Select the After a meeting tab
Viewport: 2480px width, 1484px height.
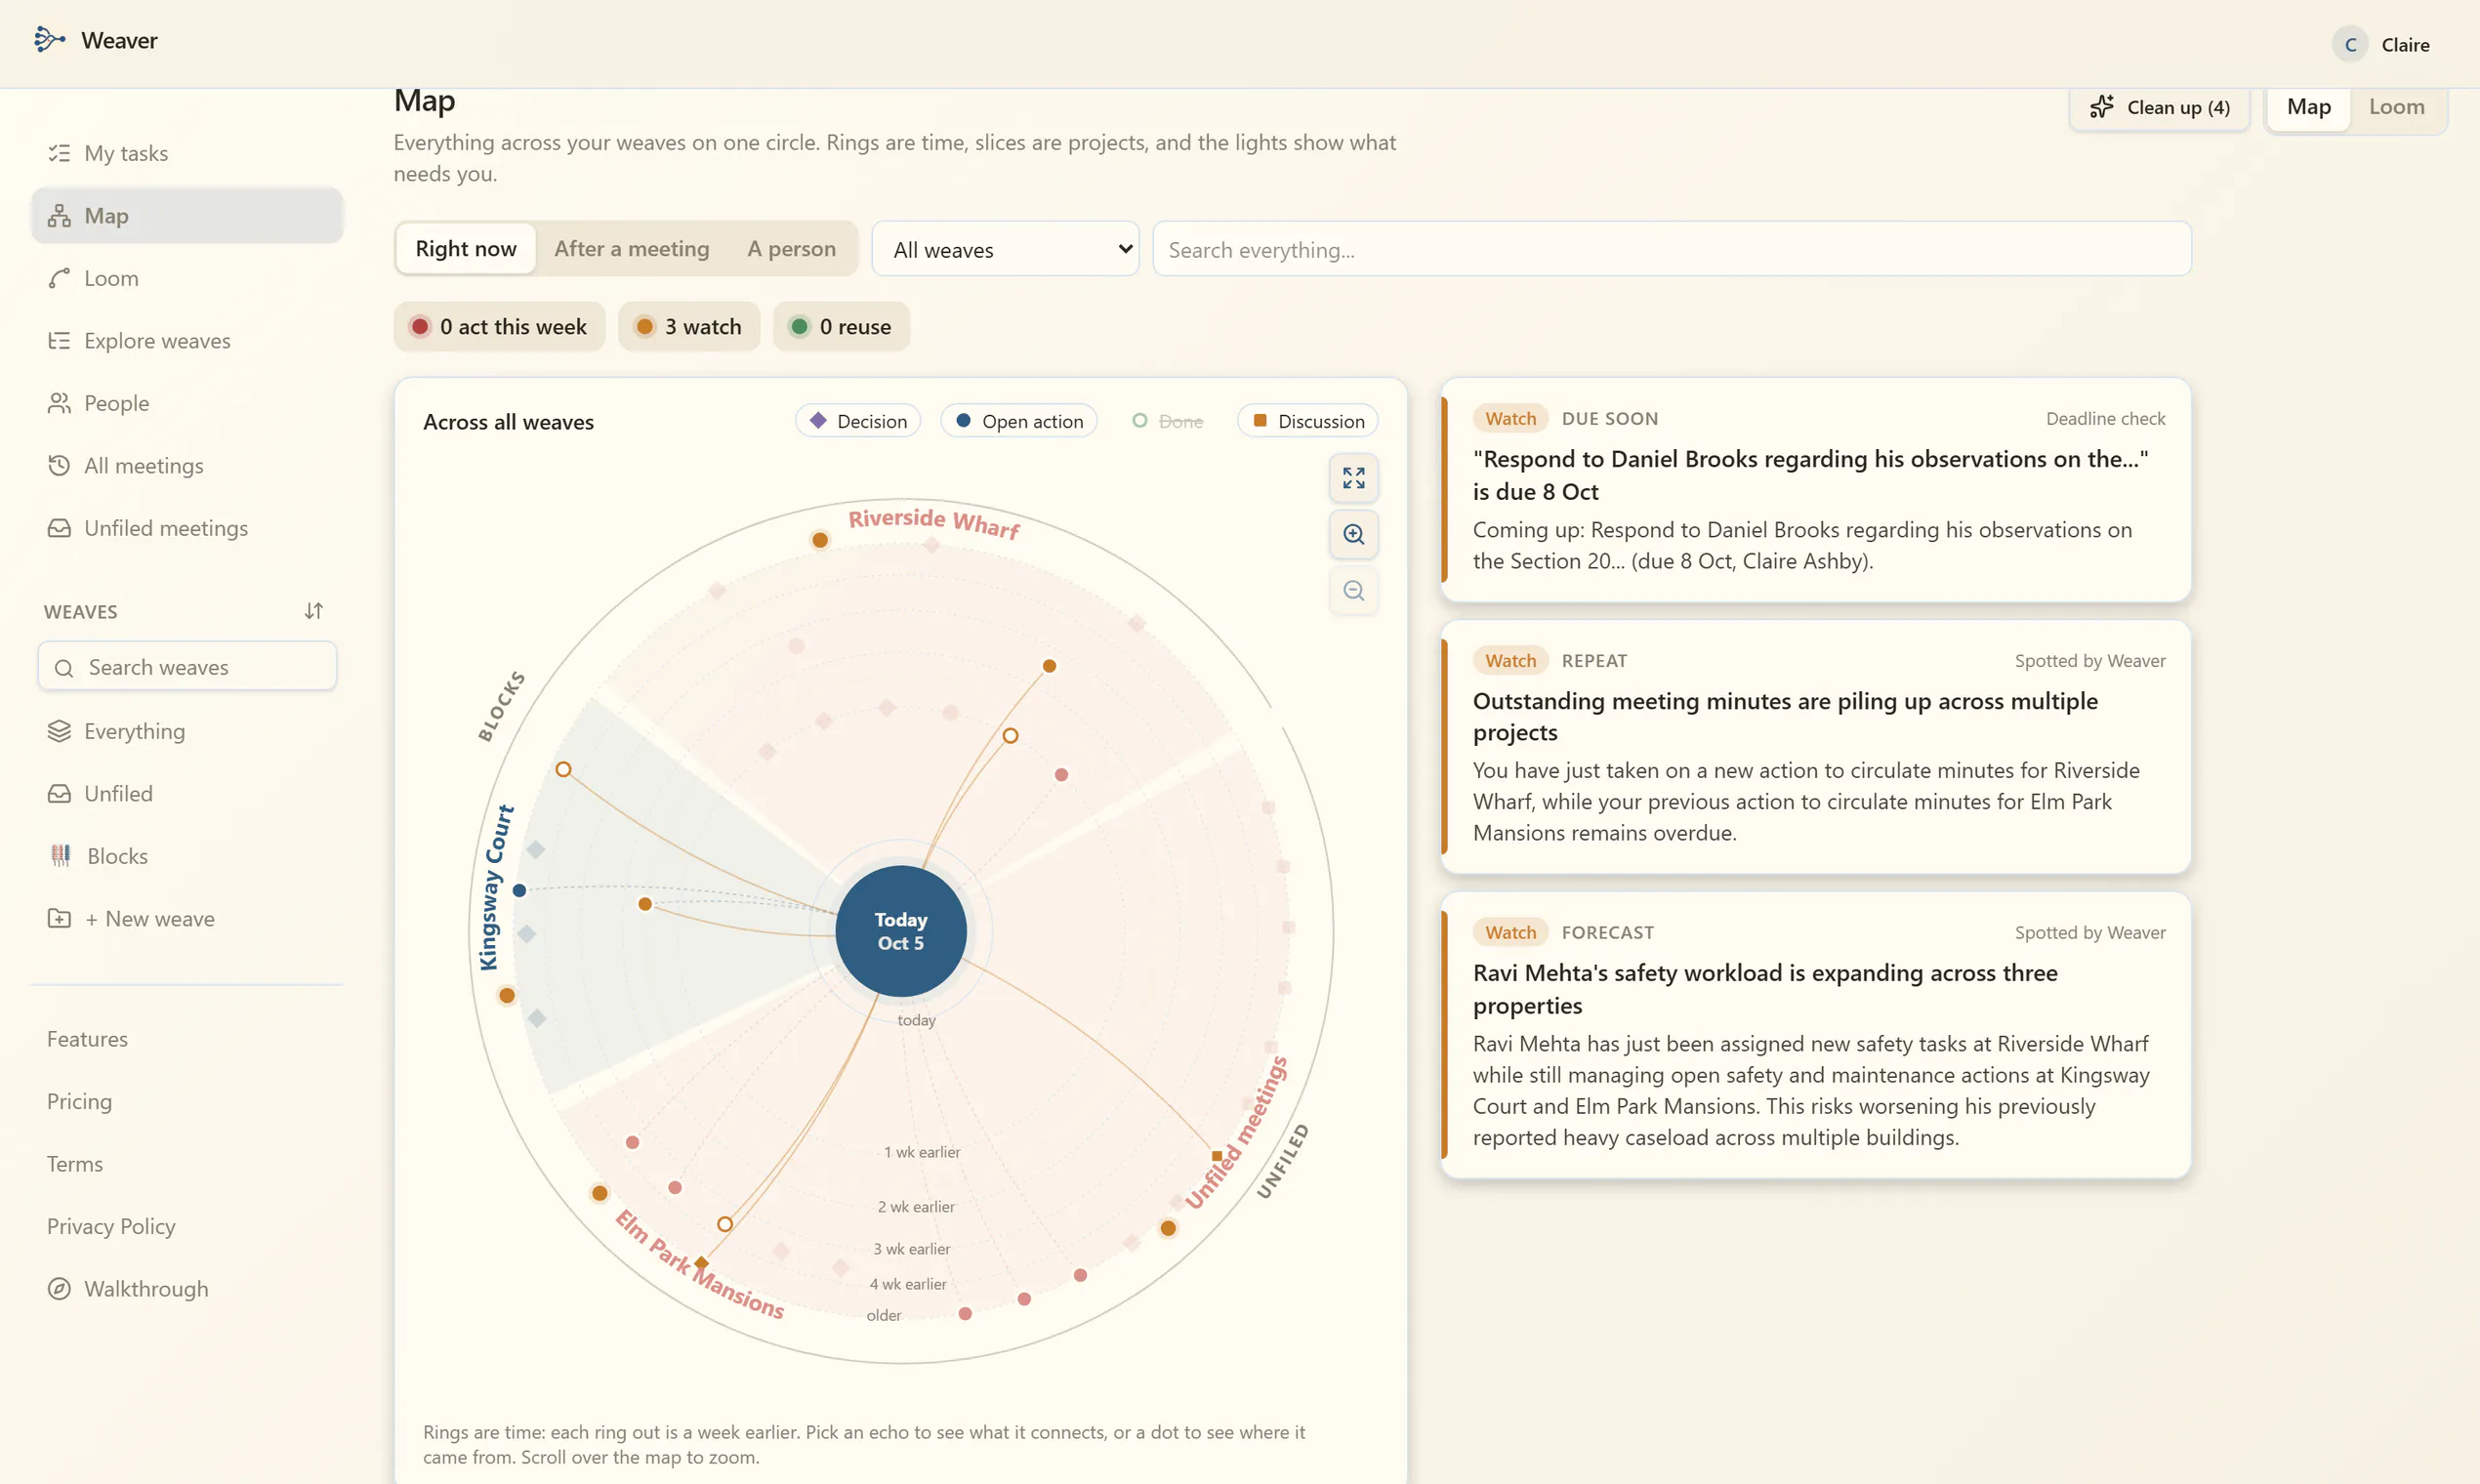(632, 248)
